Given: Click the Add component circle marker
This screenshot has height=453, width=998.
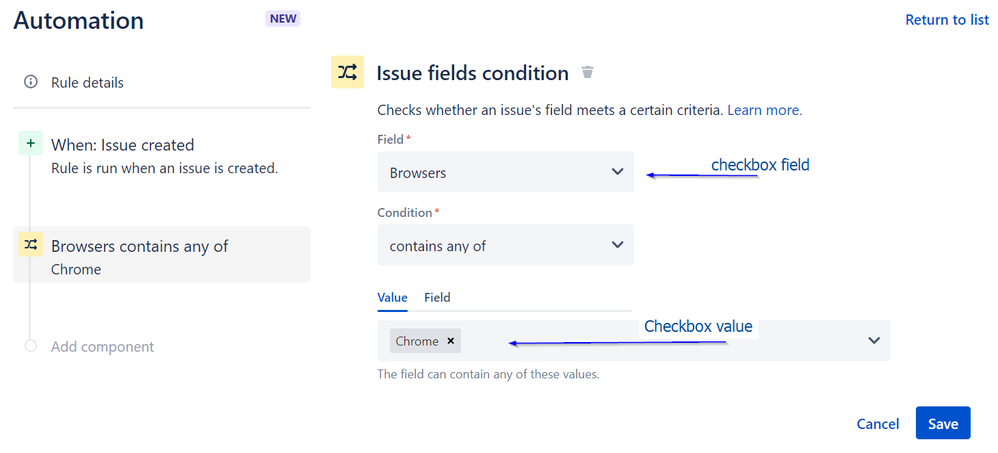Looking at the screenshot, I should pos(31,346).
